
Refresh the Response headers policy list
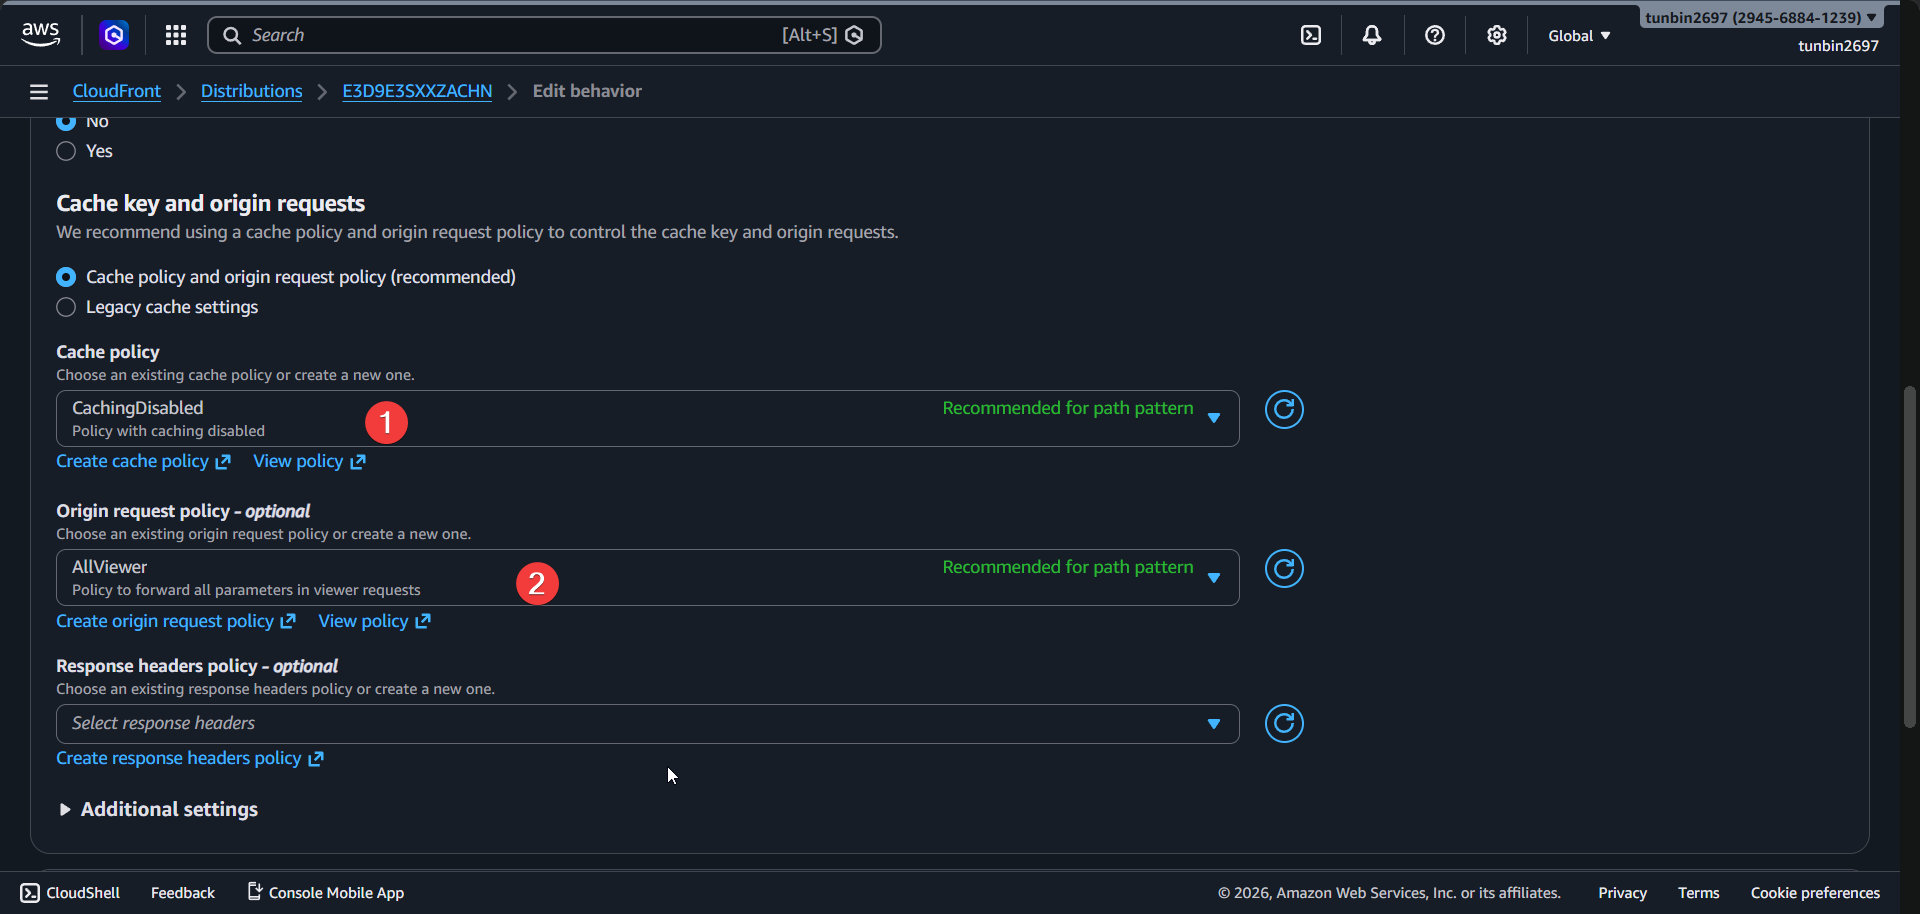1283,723
